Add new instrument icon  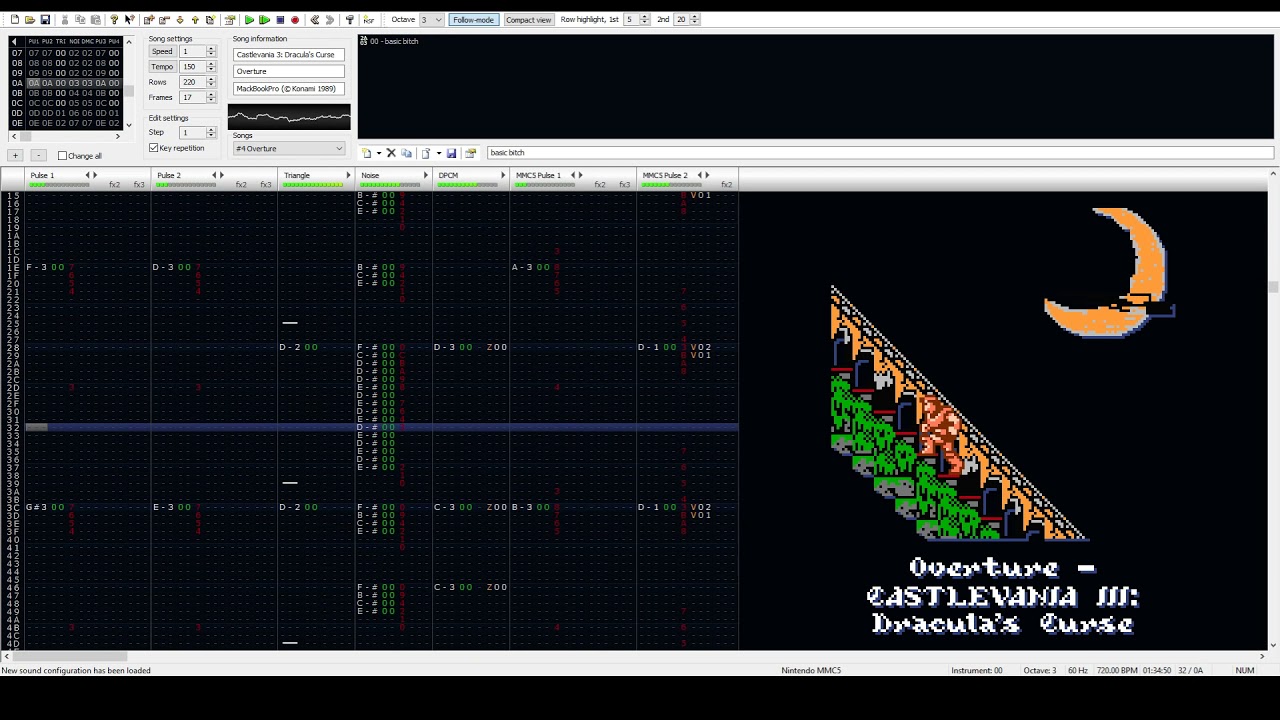(x=366, y=153)
